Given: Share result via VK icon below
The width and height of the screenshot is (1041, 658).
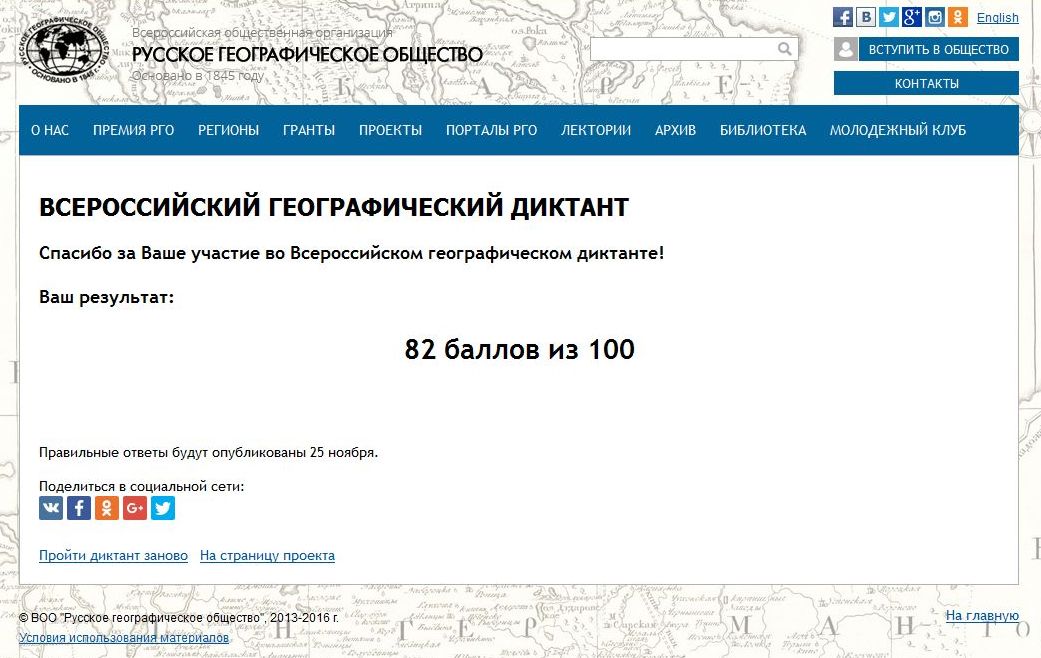Looking at the screenshot, I should 51,508.
